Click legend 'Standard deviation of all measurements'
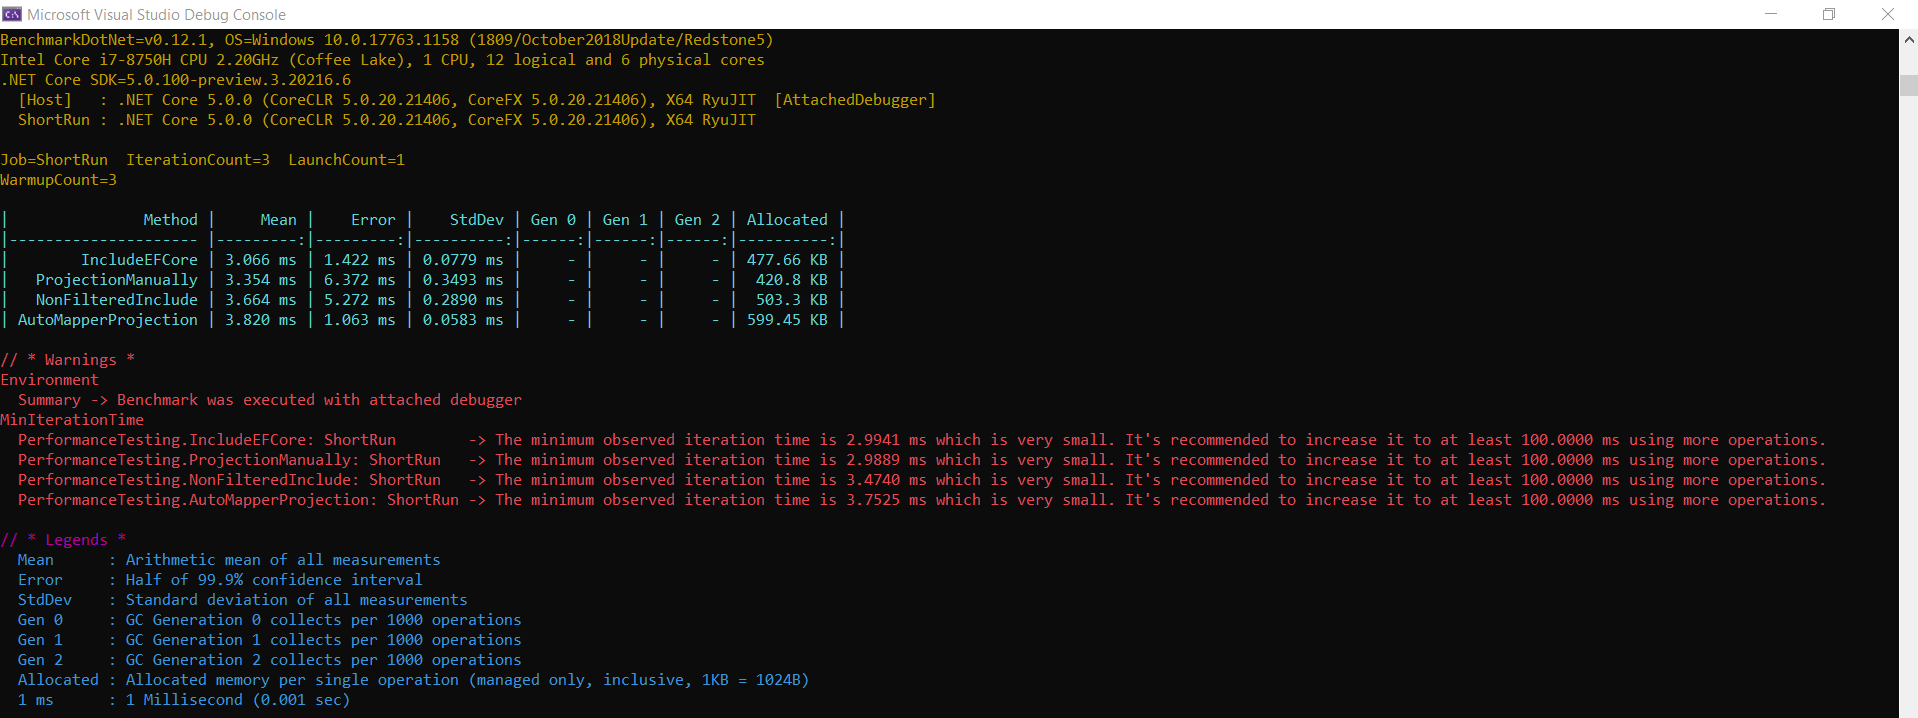1918x718 pixels. tap(296, 600)
